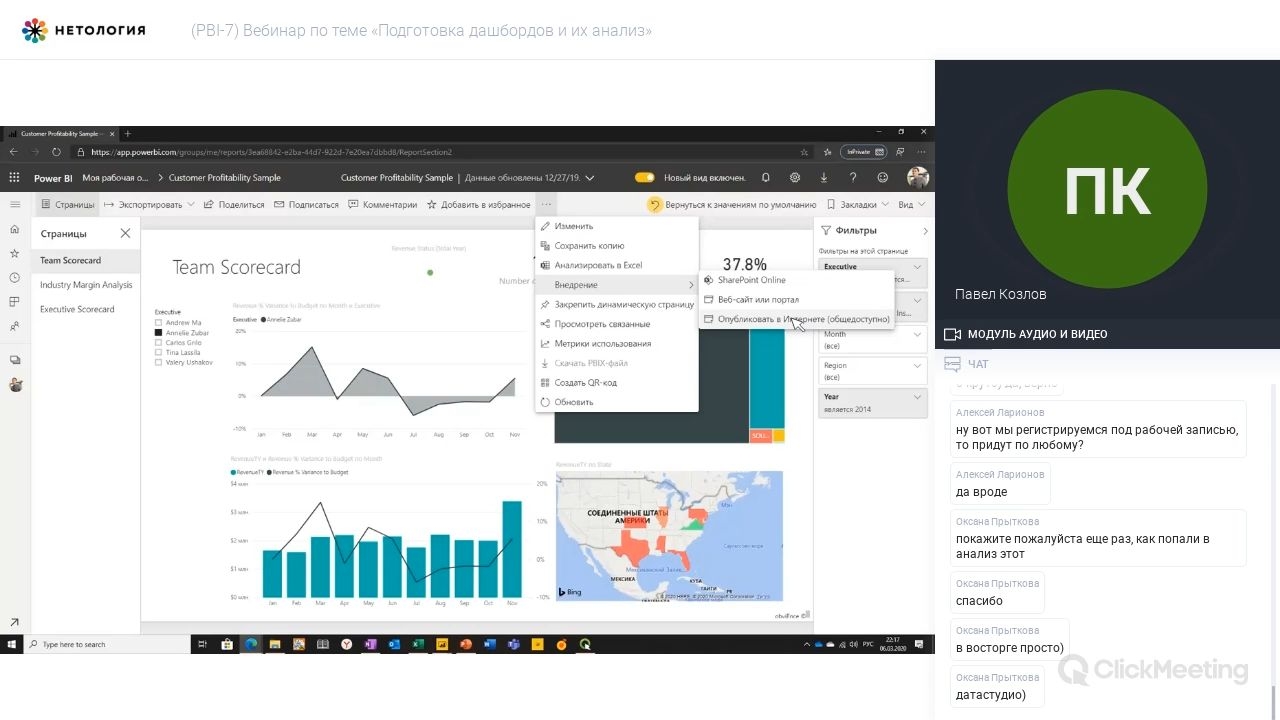
Task: Open the help question mark
Action: [853, 177]
